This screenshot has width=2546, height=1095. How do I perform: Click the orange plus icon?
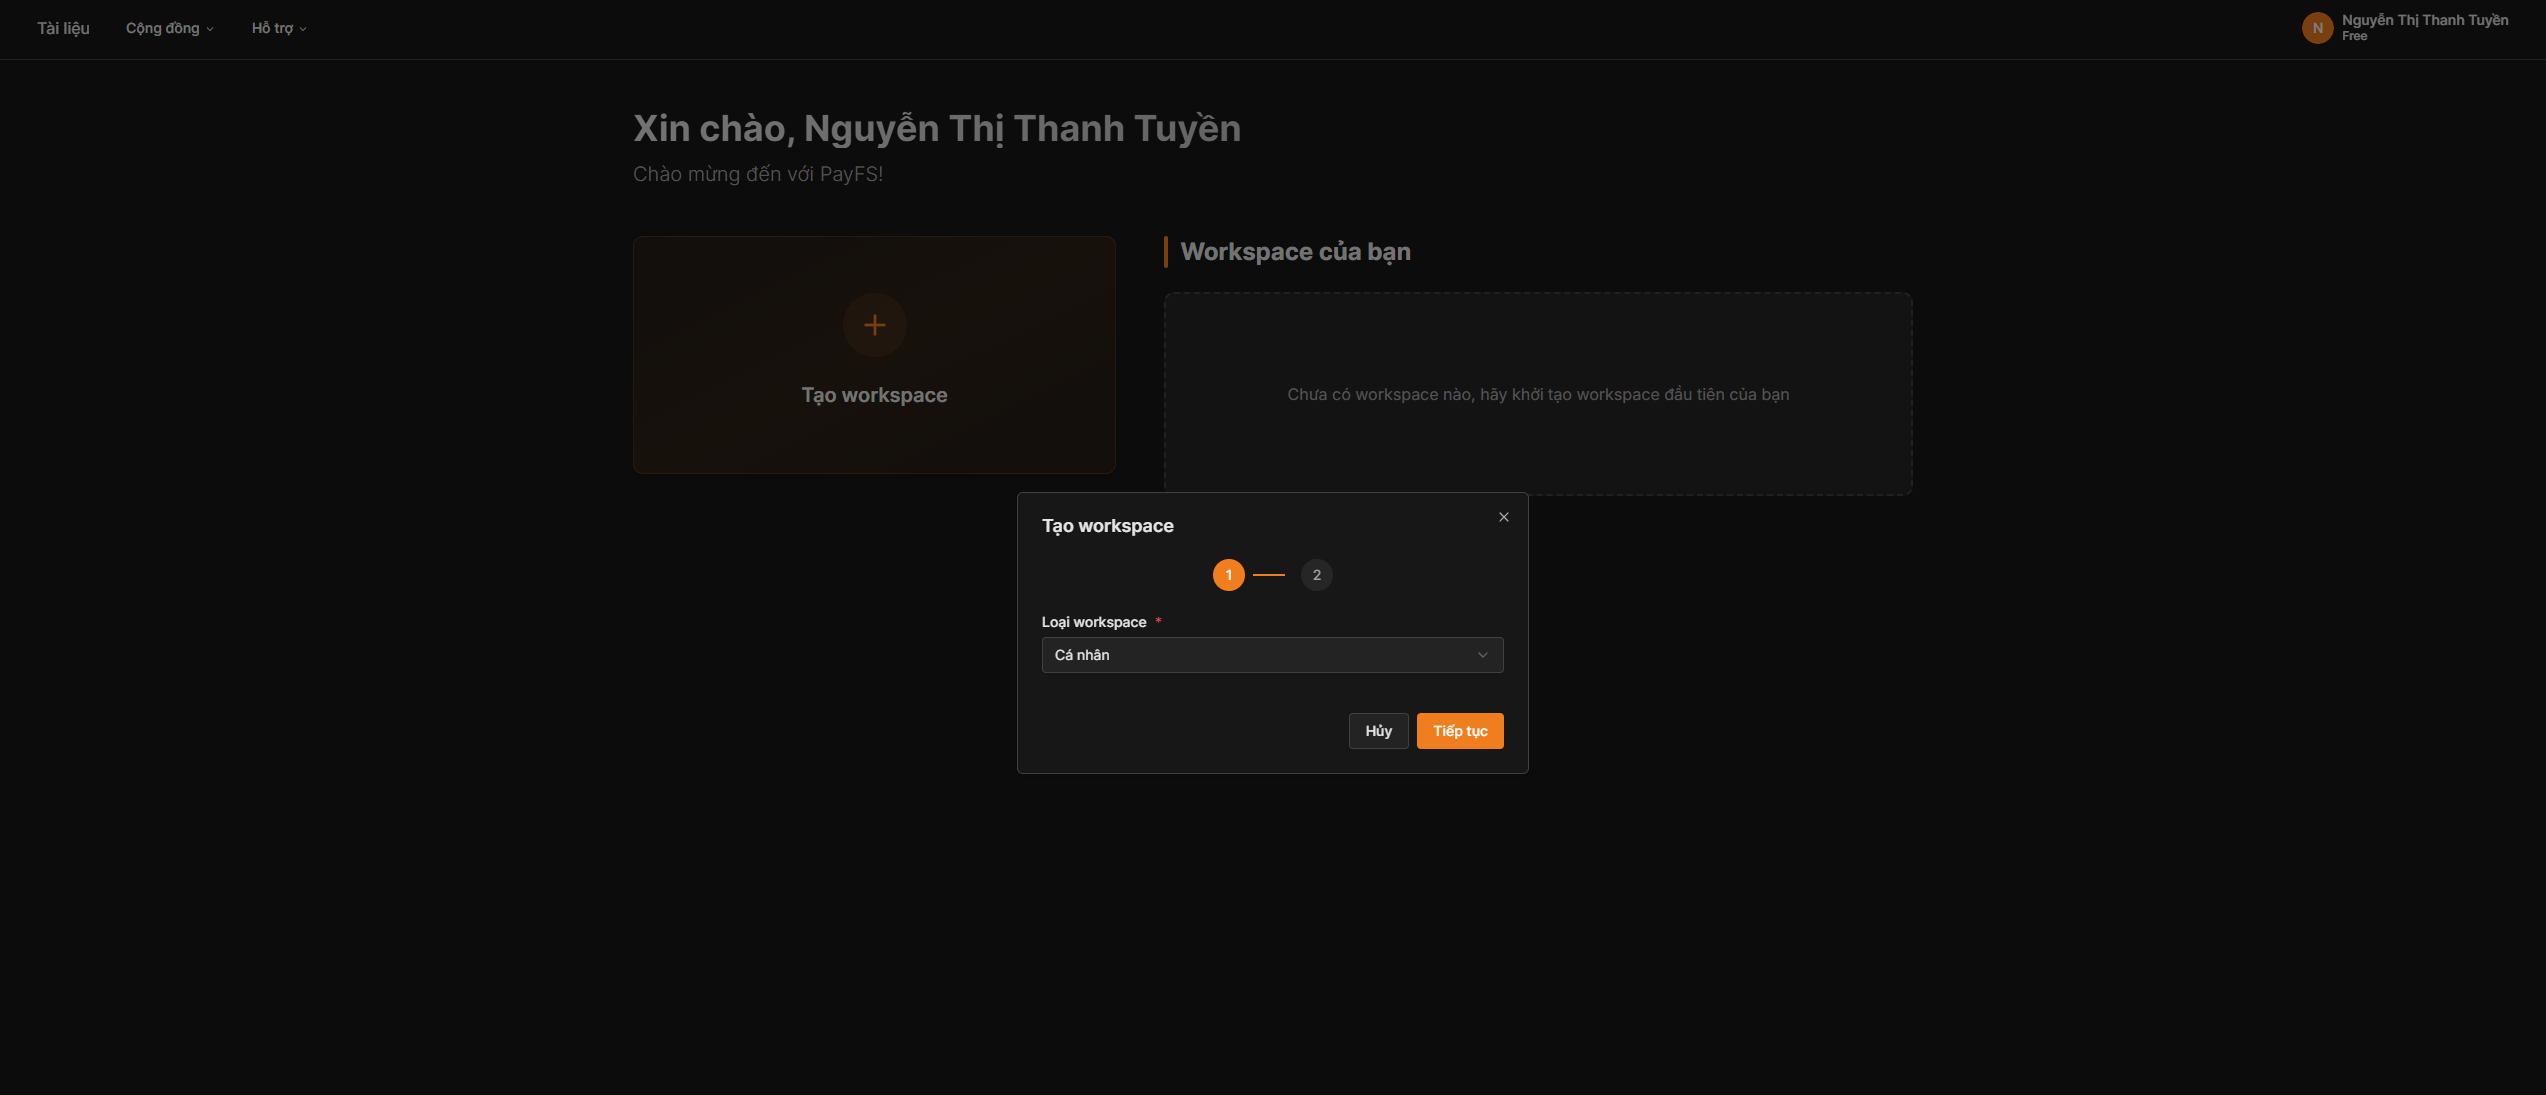point(874,325)
